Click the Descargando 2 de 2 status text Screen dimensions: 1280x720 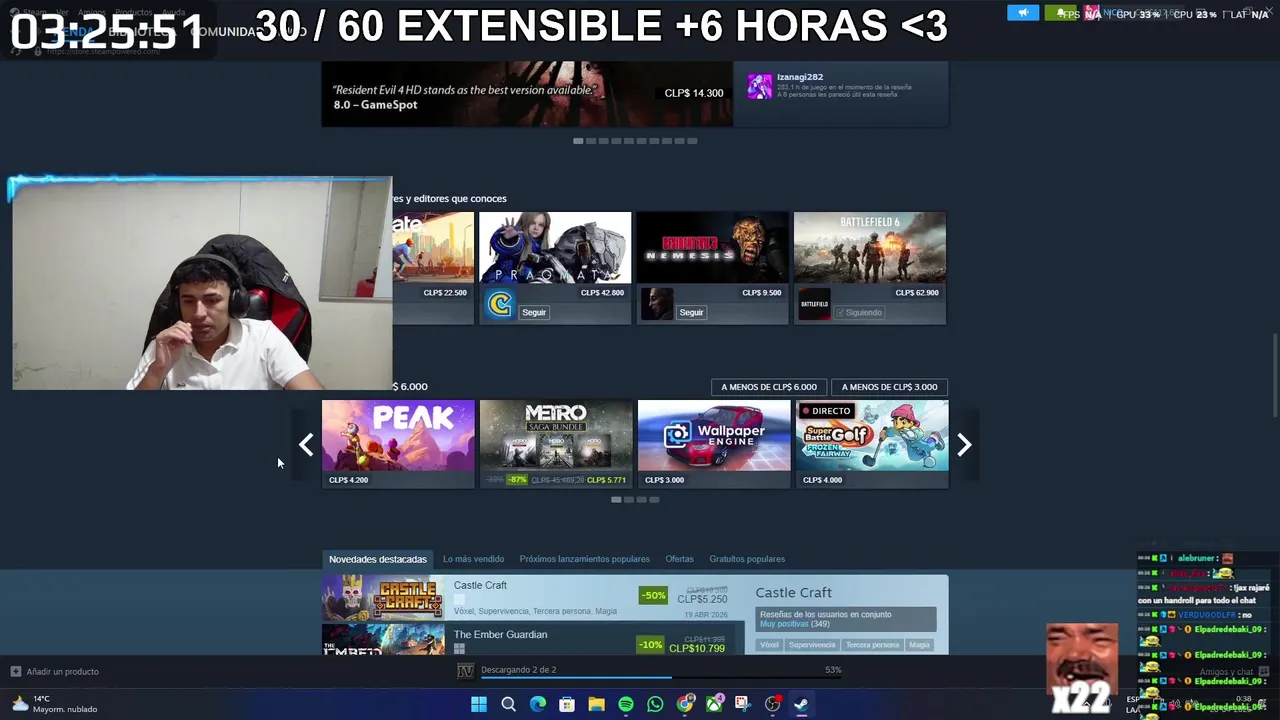point(518,670)
